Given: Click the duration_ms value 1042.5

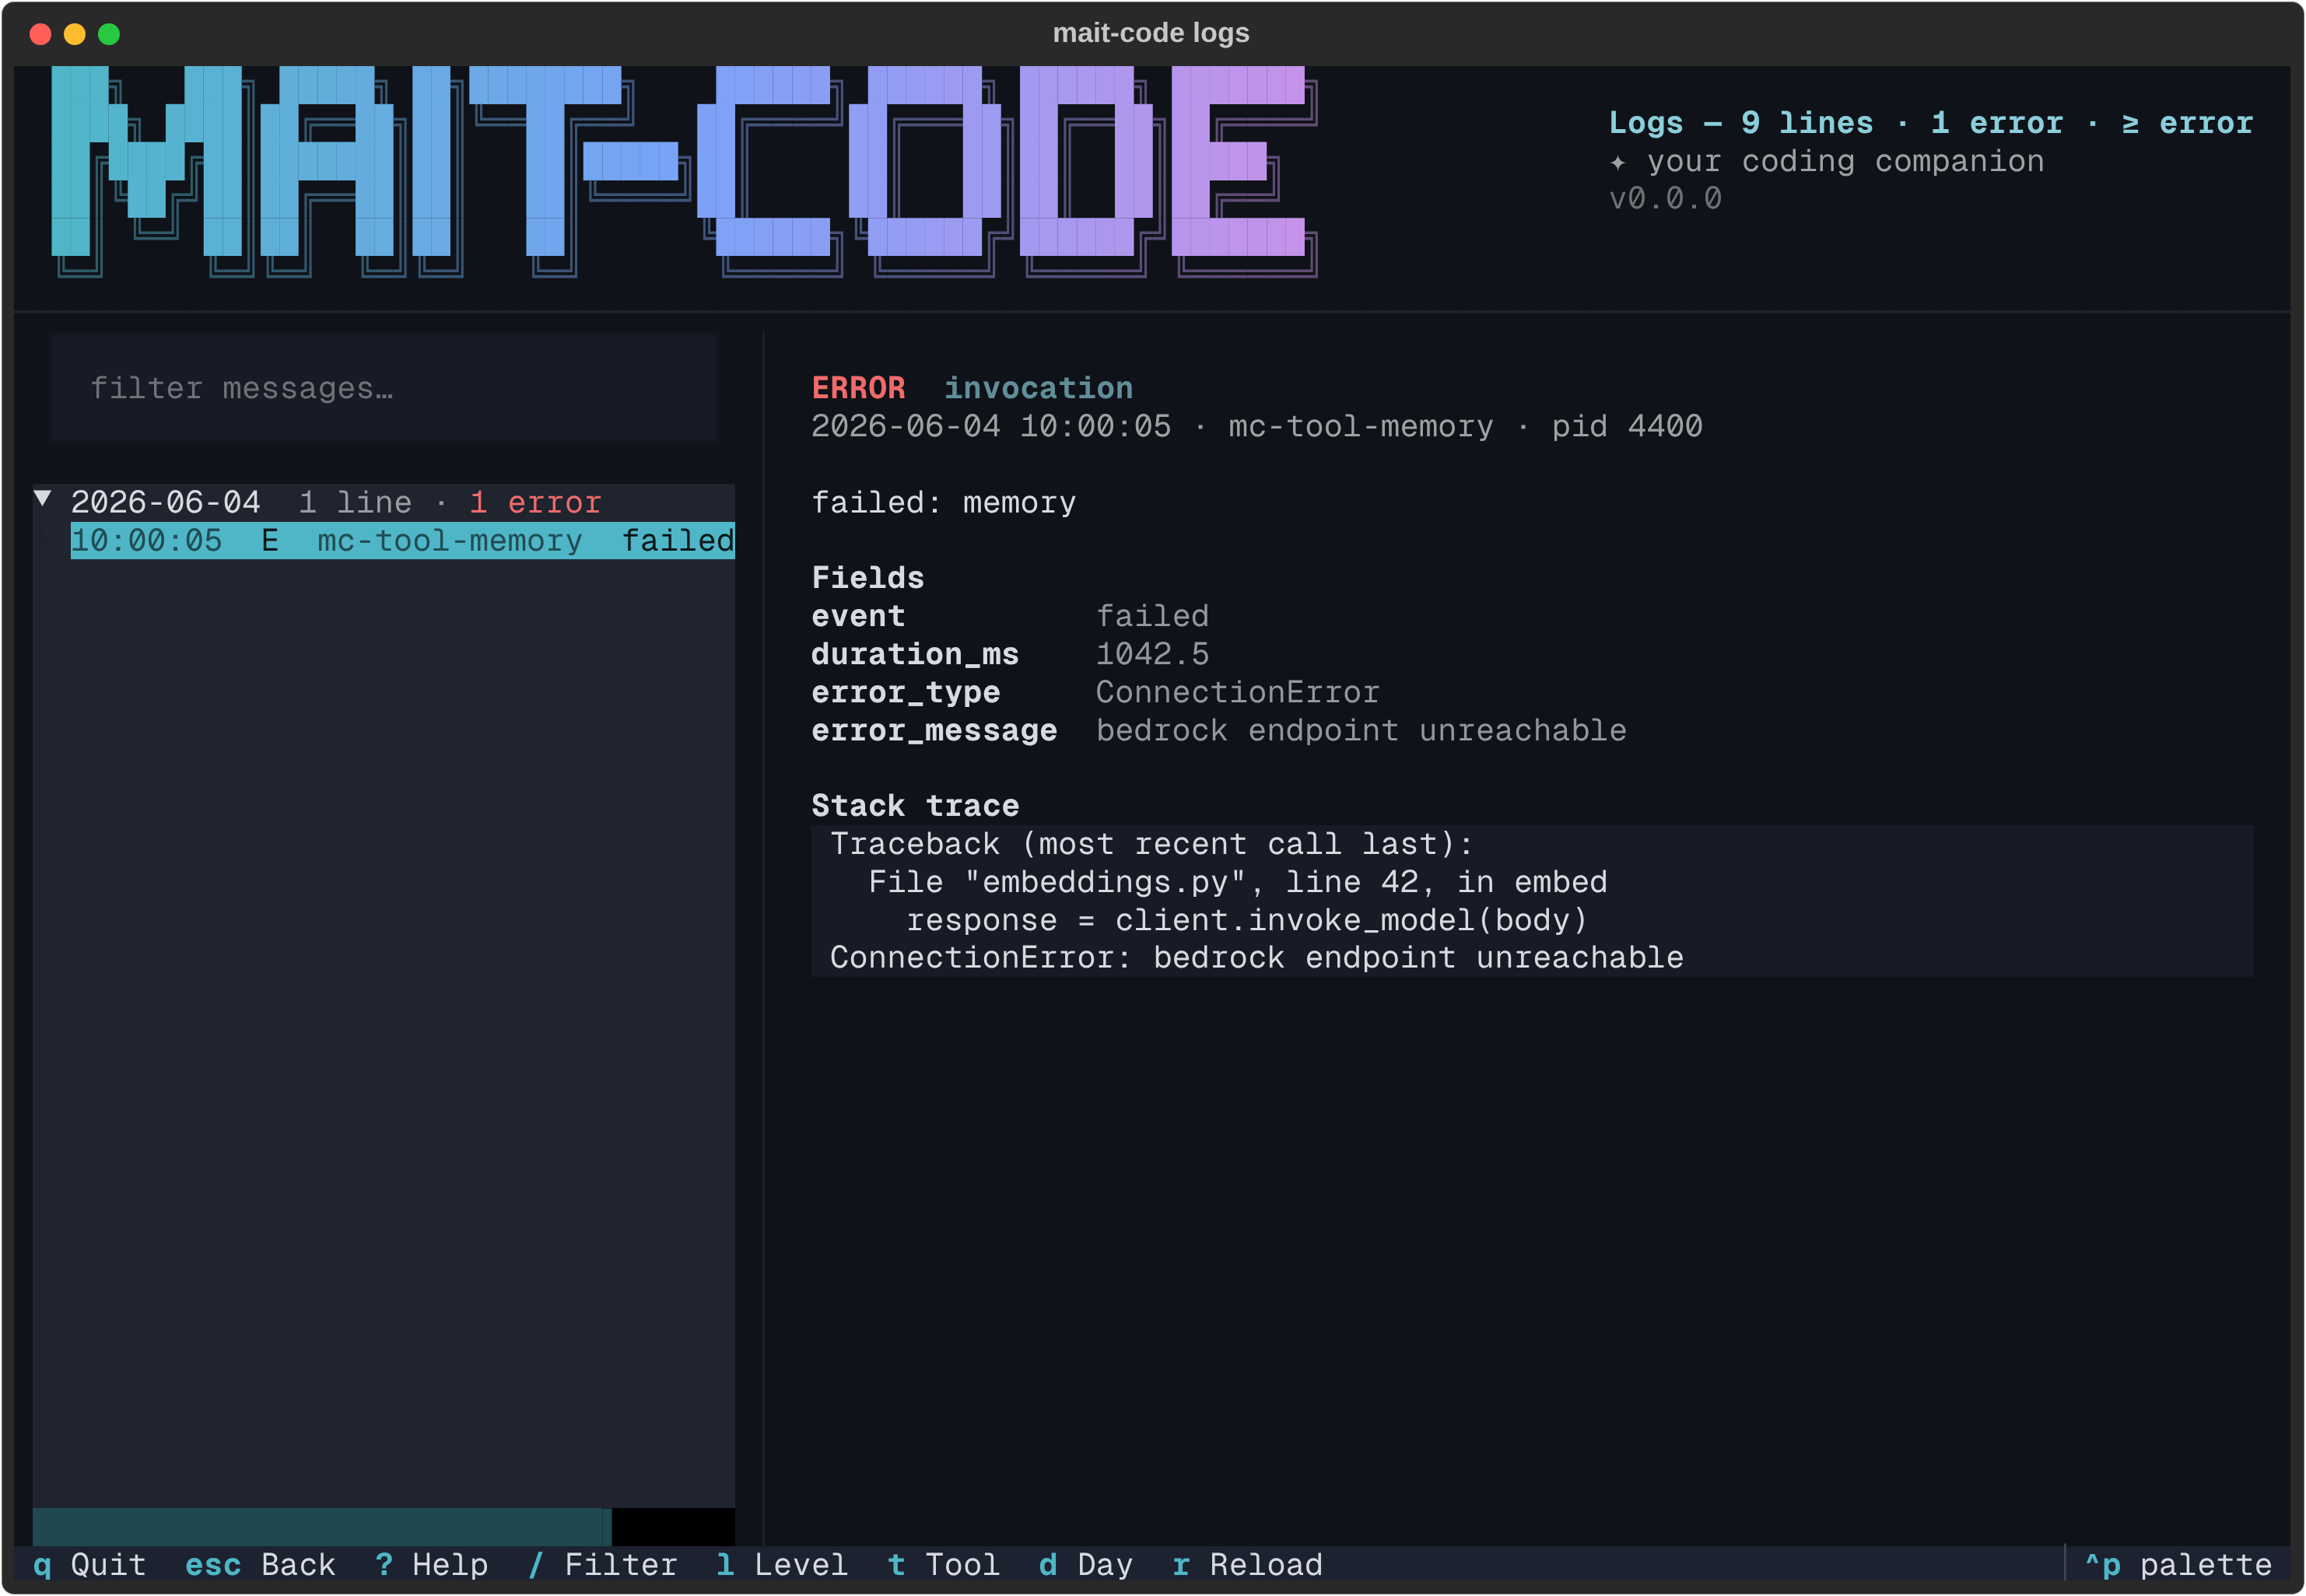Looking at the screenshot, I should [1152, 654].
